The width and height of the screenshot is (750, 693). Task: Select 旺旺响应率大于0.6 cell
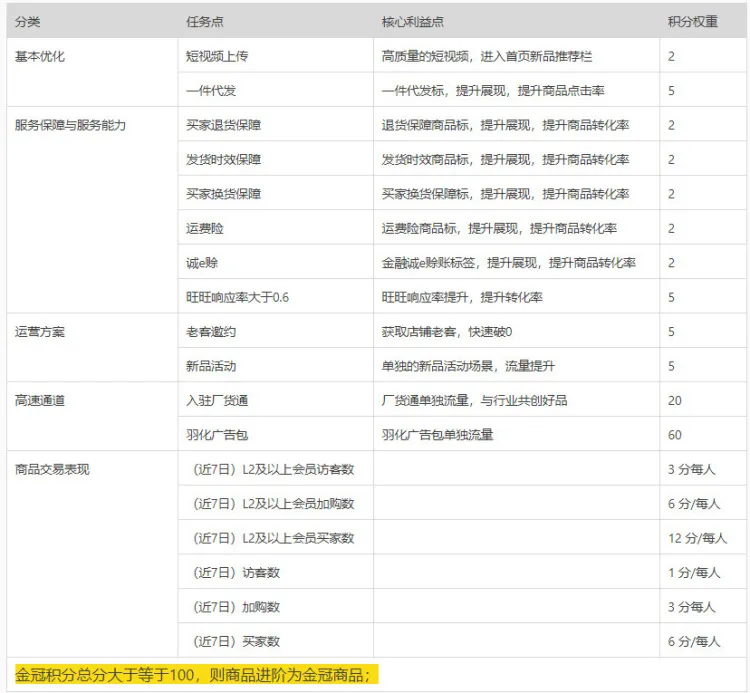[276, 297]
